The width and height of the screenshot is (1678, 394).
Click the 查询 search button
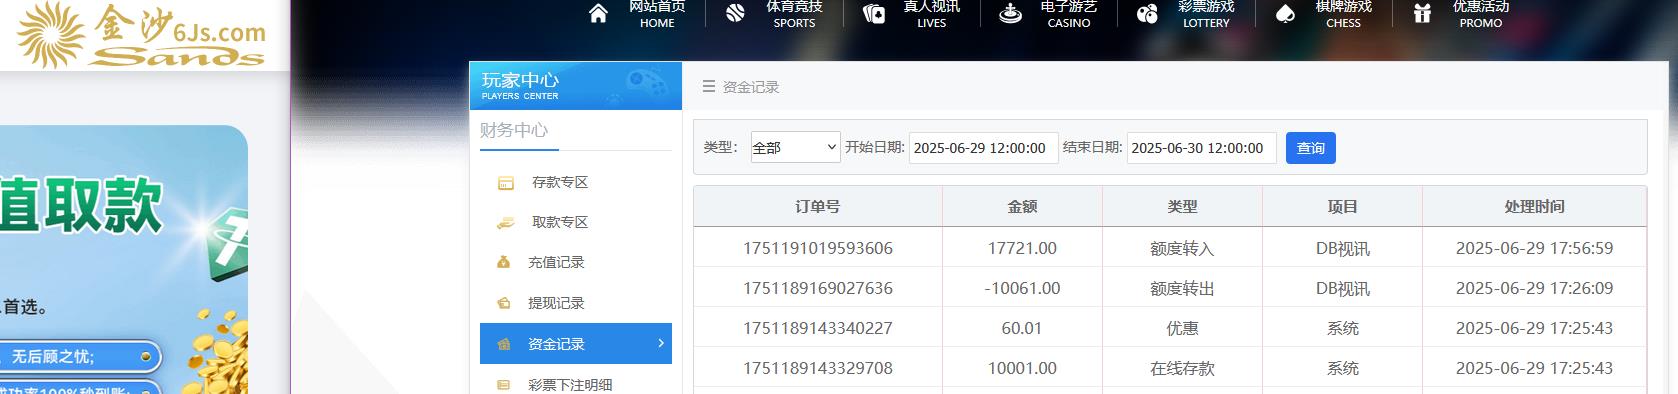[x=1310, y=148]
